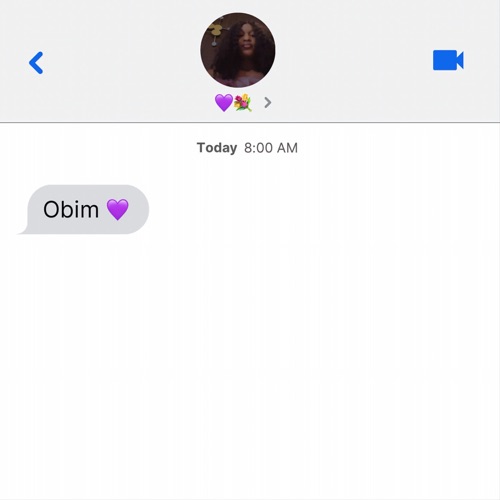This screenshot has height=500, width=500.
Task: Click the word "Obim" in the message
Action: point(71,209)
